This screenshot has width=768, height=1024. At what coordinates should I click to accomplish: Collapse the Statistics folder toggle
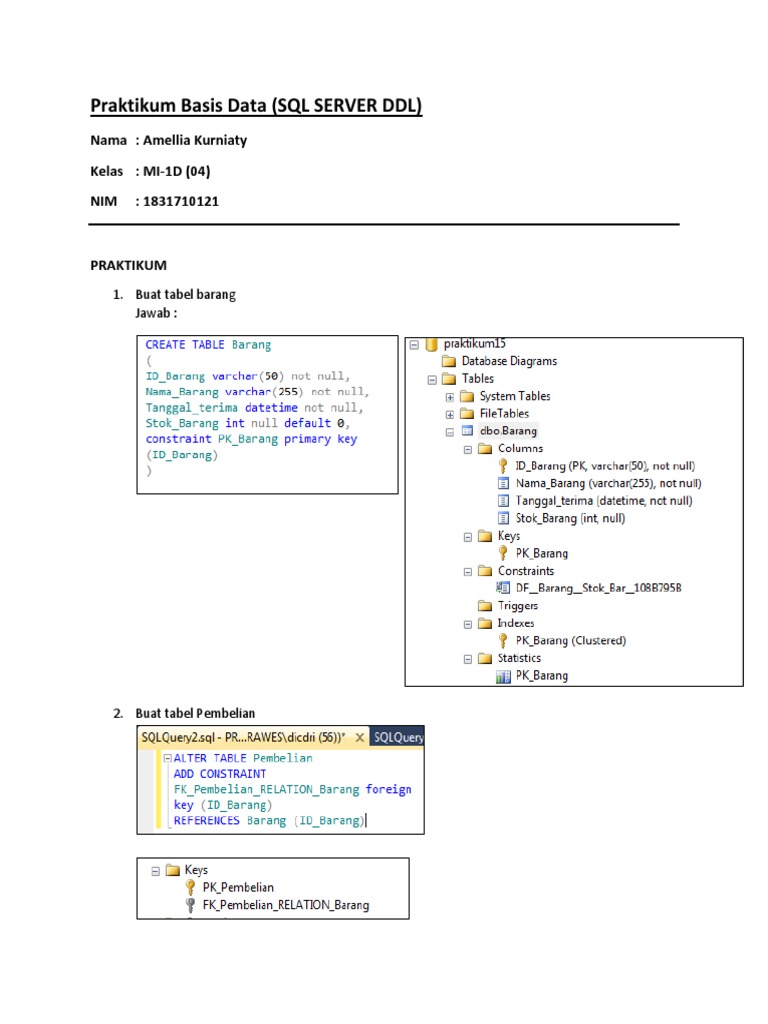click(468, 660)
